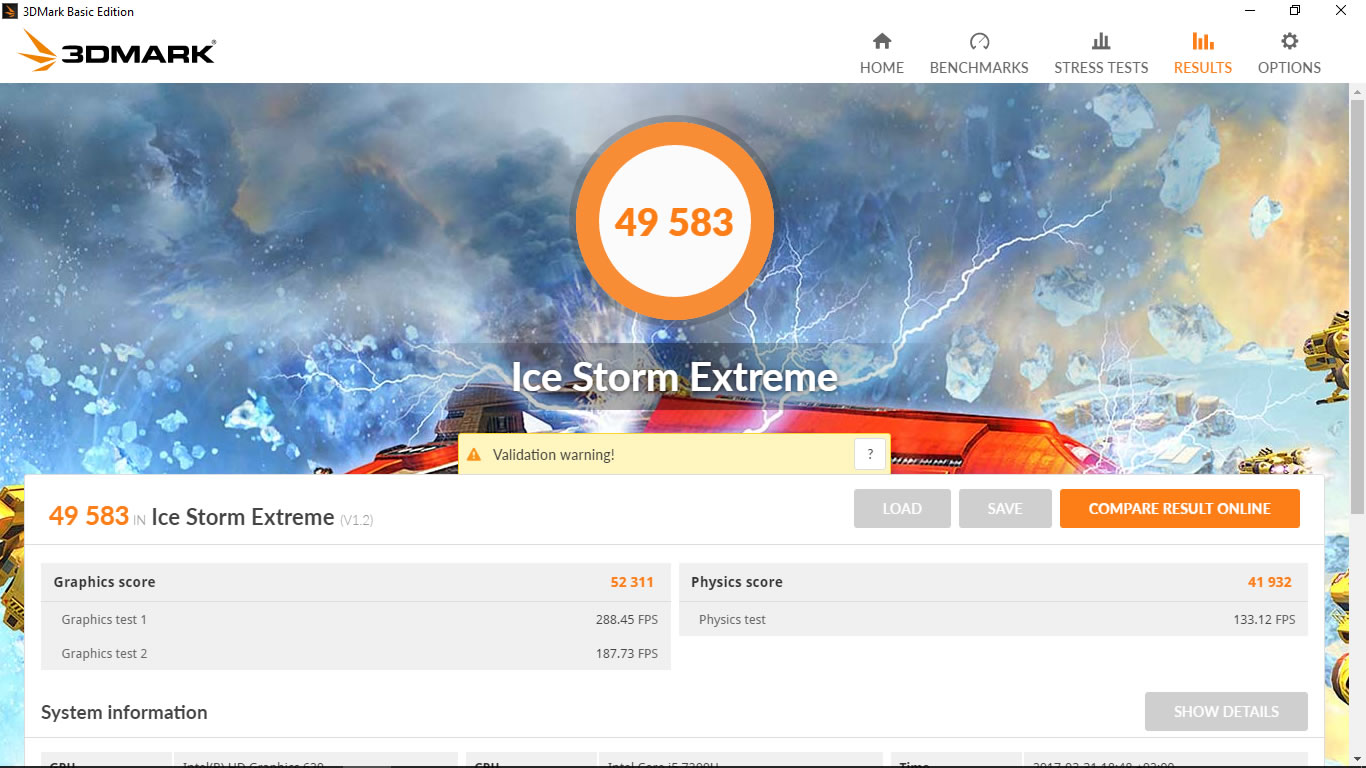Click the LOAD button
Image resolution: width=1366 pixels, height=768 pixels.
click(902, 508)
